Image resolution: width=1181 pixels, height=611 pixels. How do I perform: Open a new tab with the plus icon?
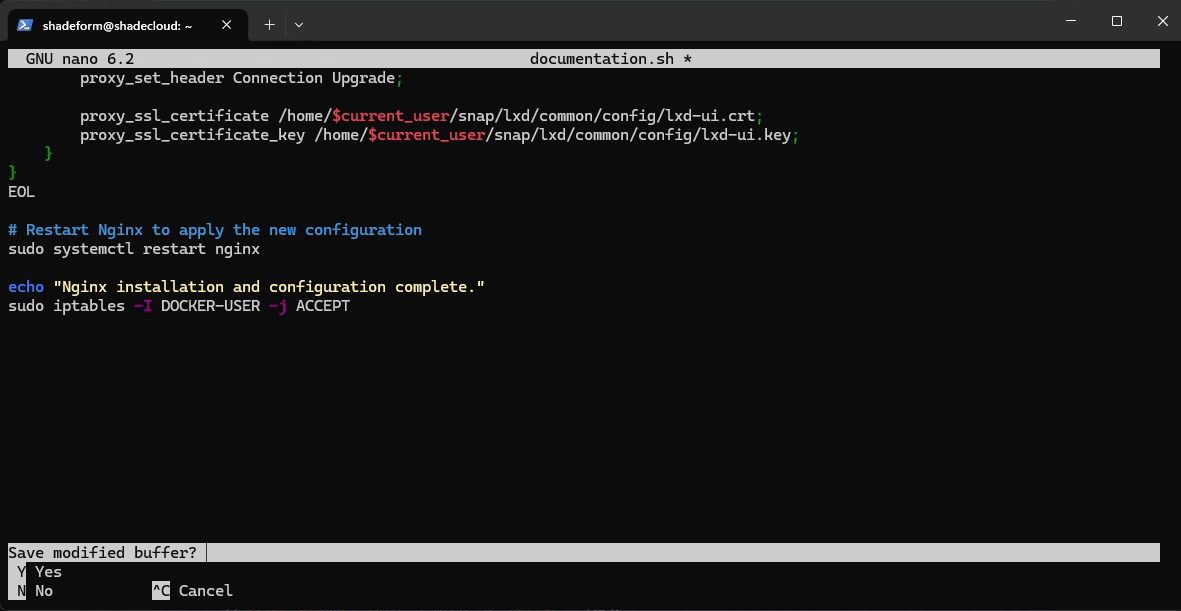point(268,25)
